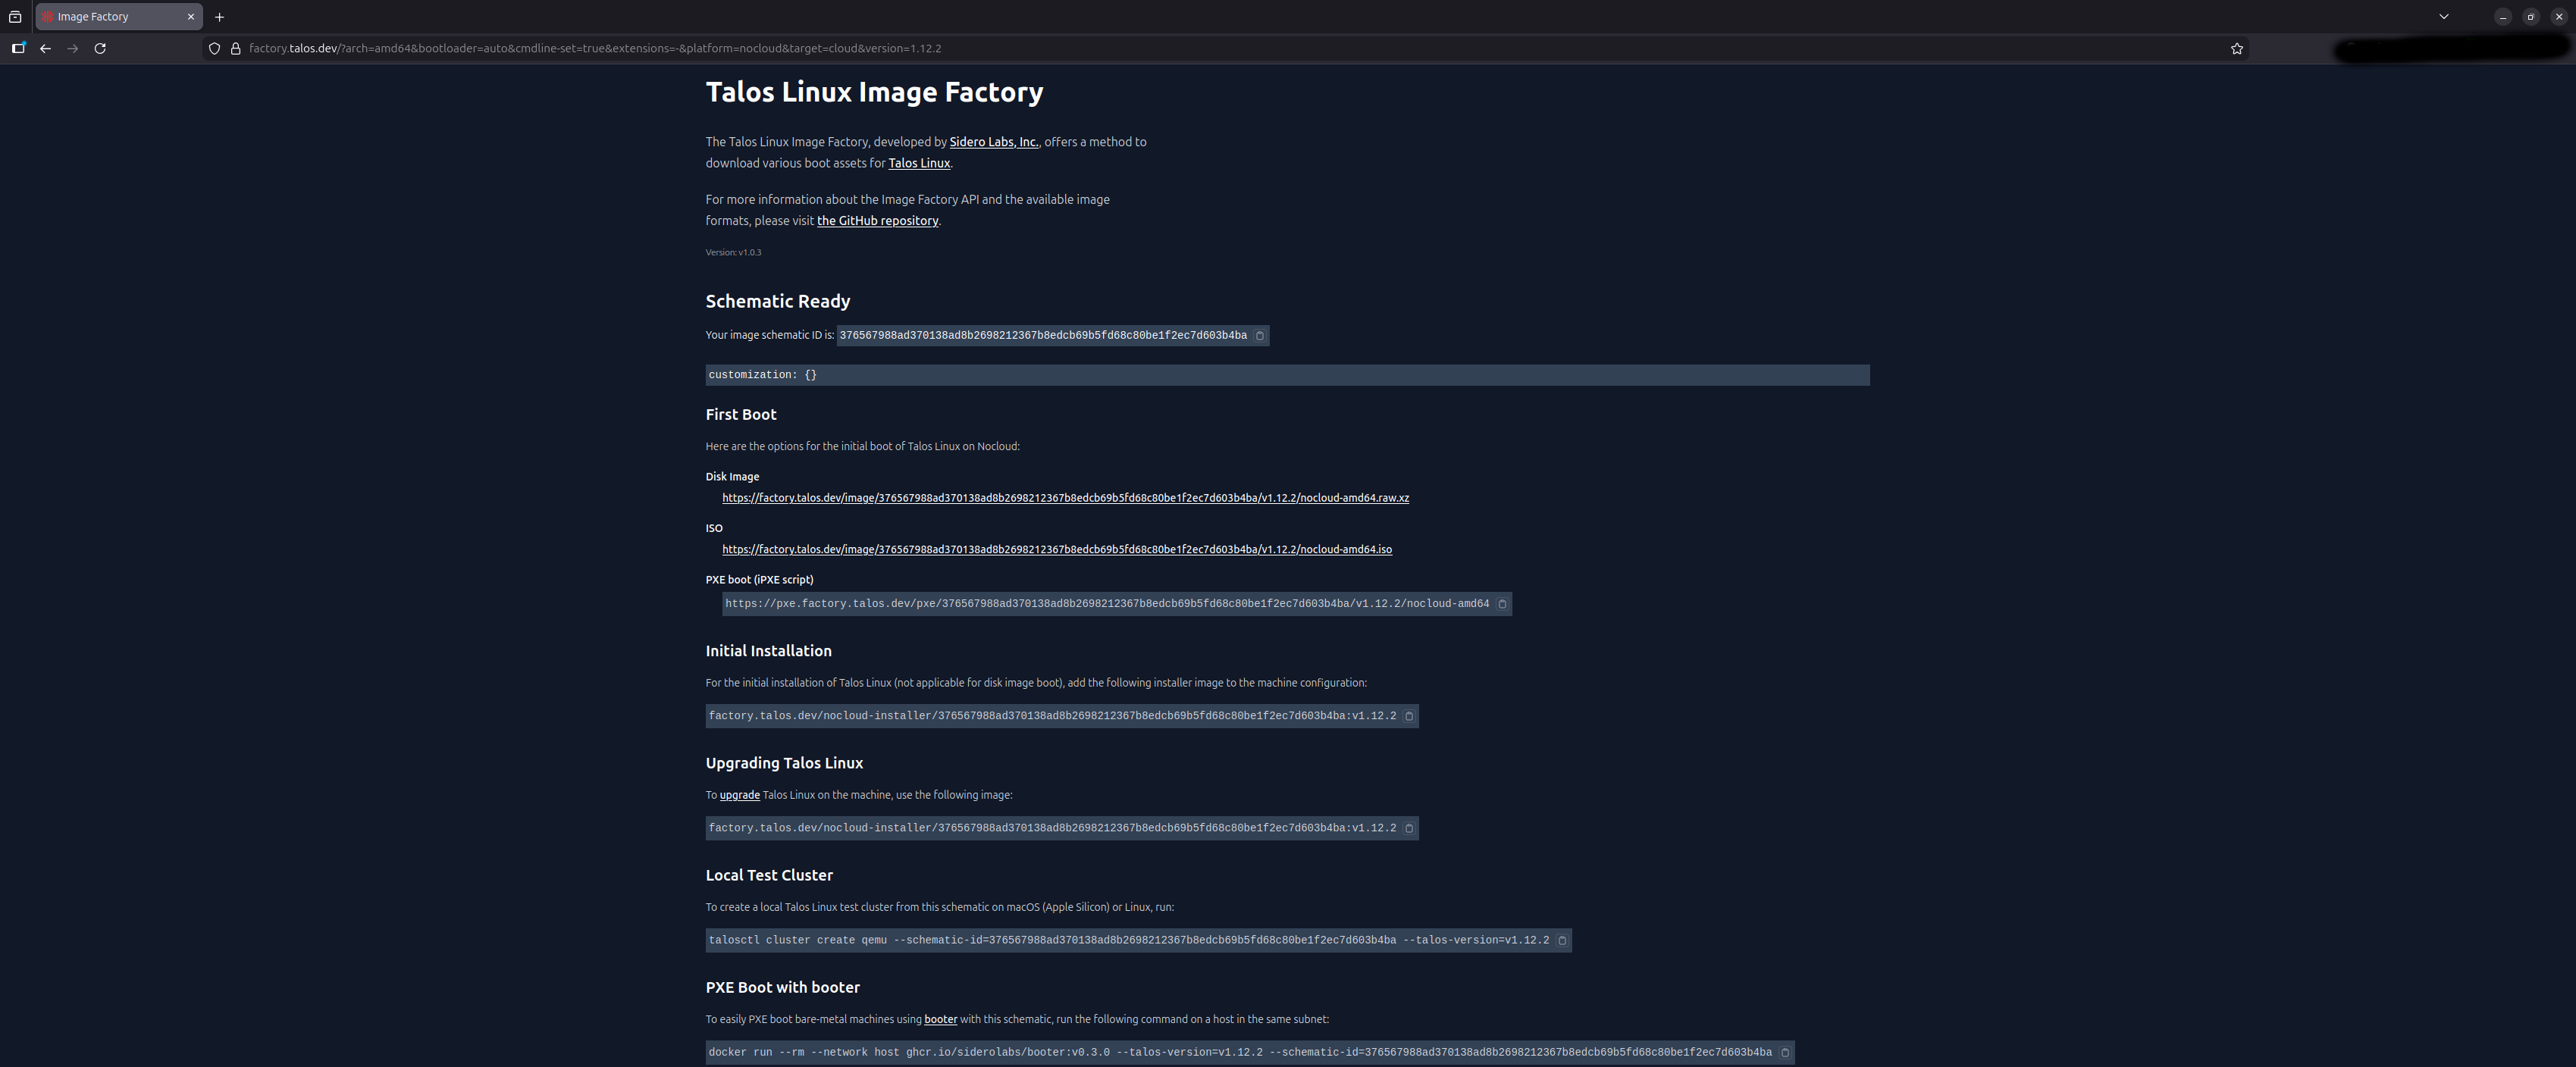Click the URL address bar field
The width and height of the screenshot is (2576, 1067).
(1200, 48)
